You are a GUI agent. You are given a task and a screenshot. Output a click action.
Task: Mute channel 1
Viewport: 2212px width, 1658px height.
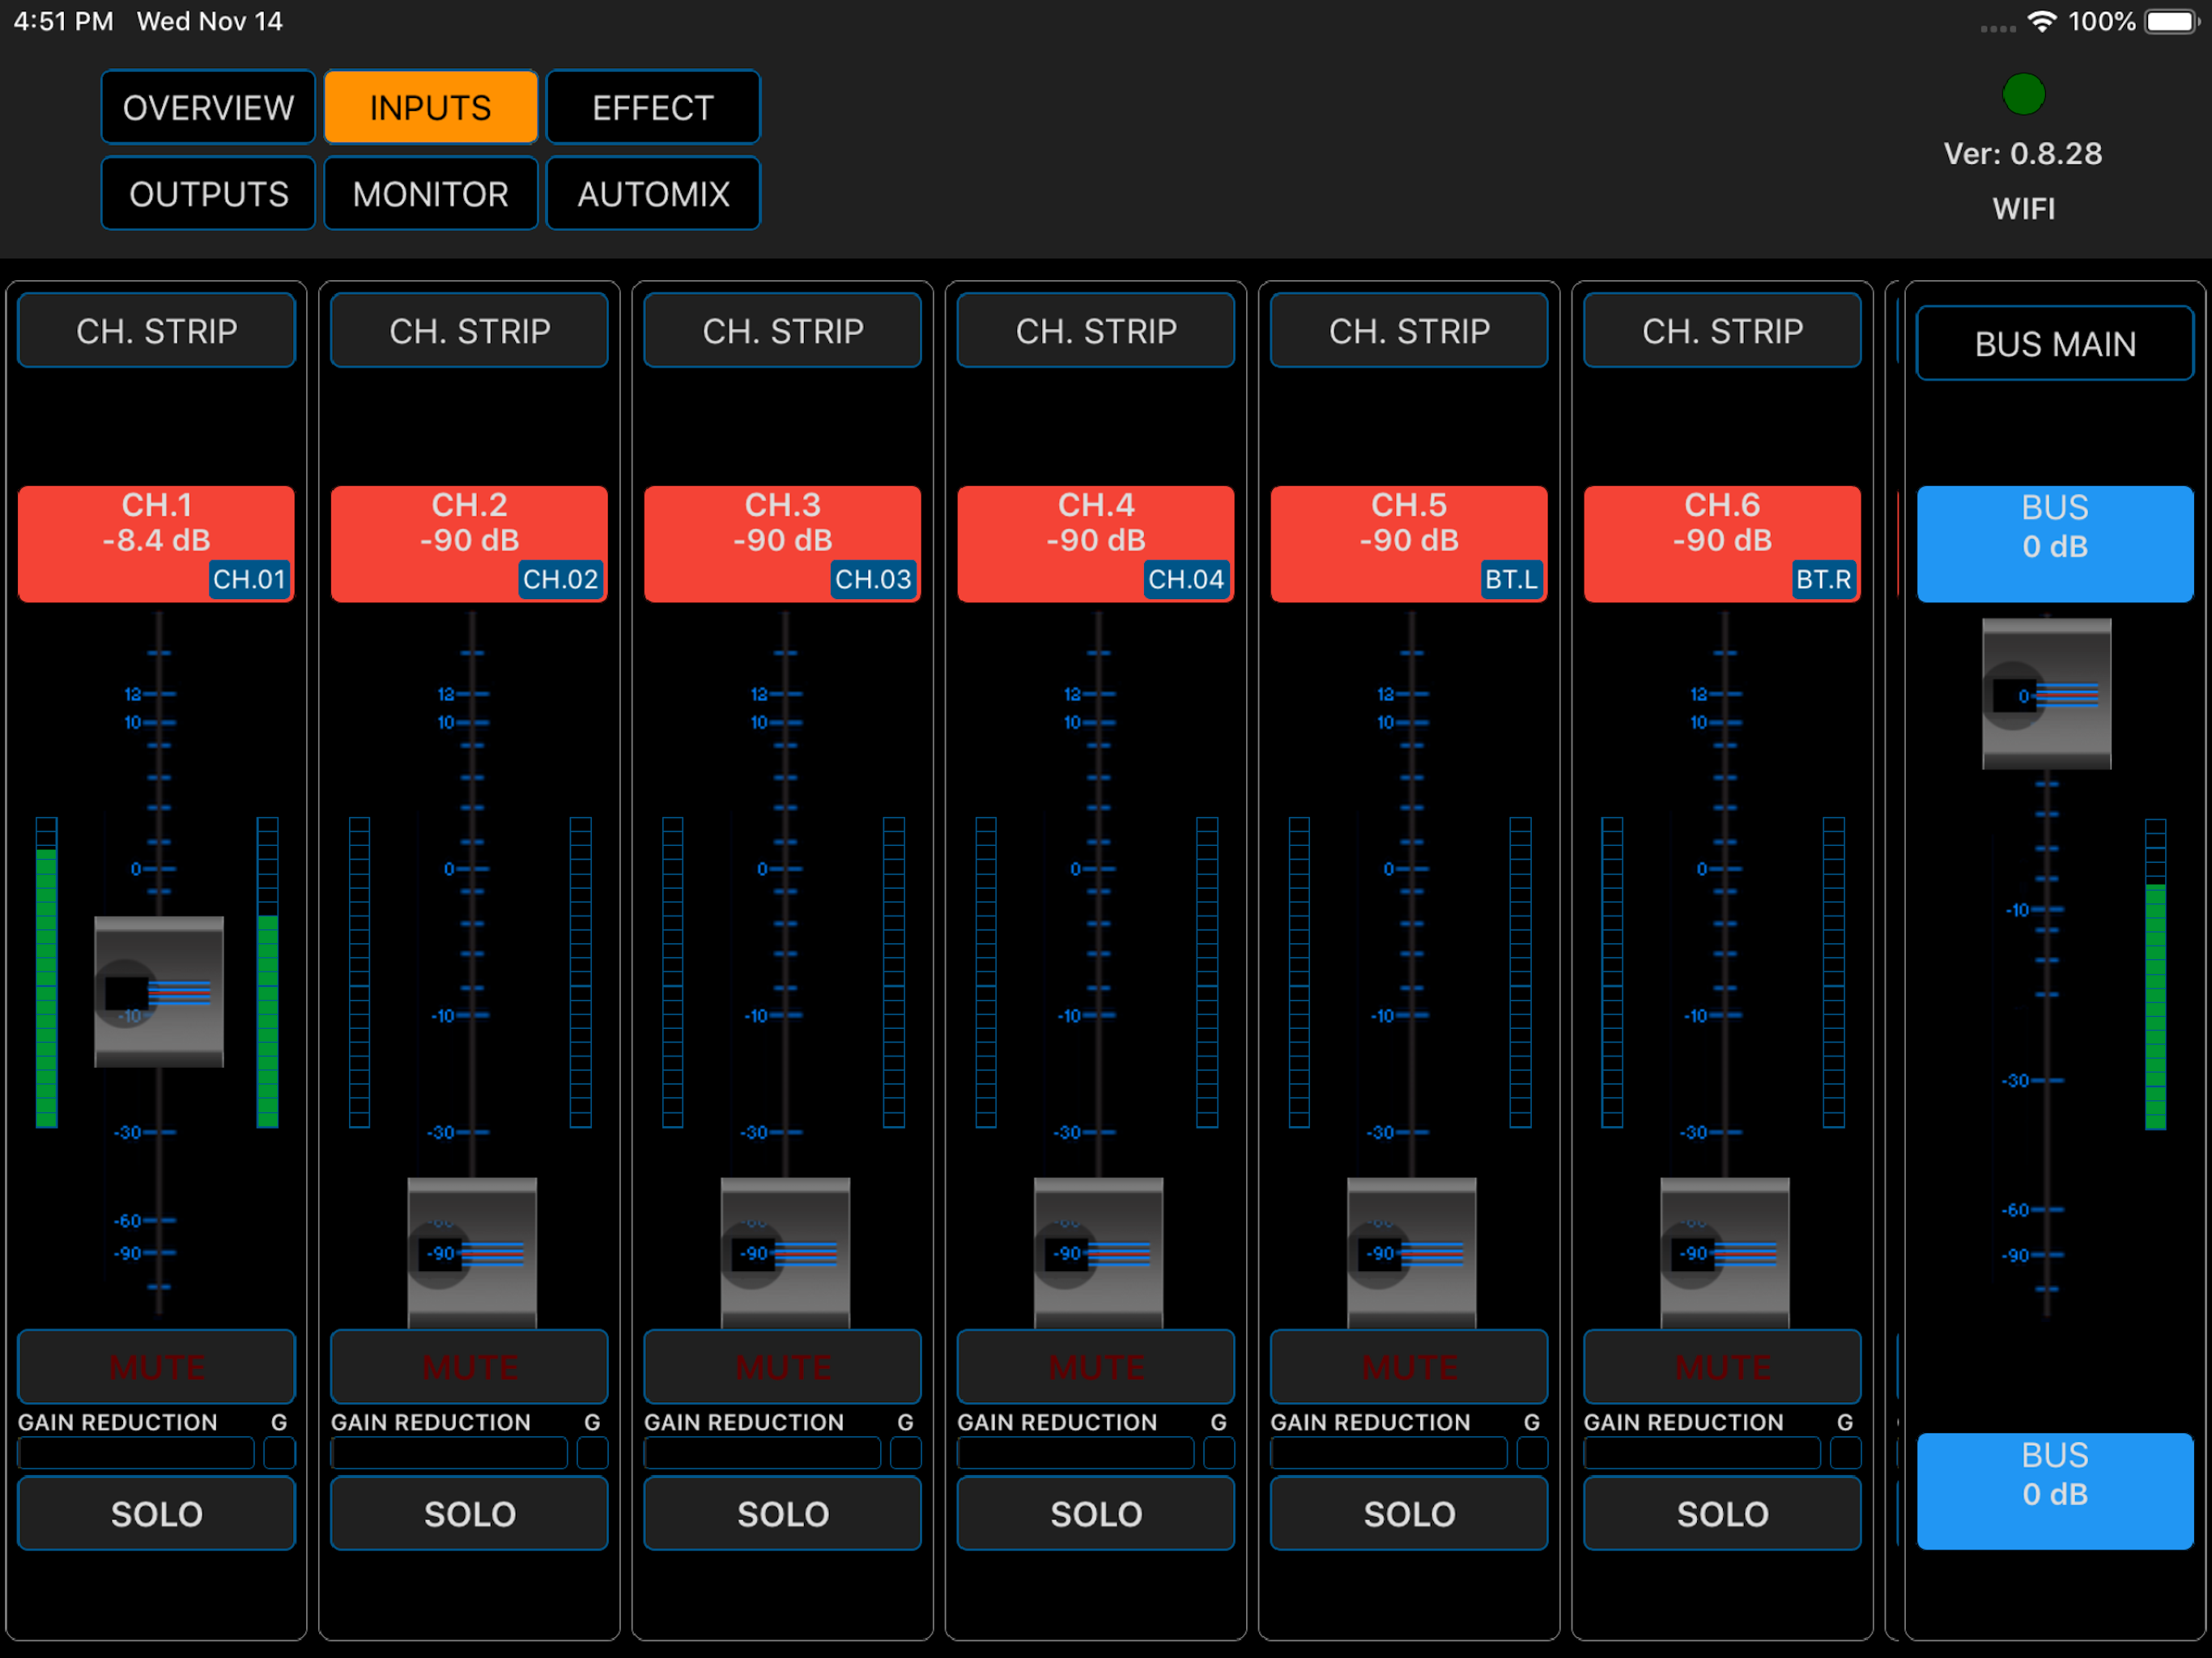click(157, 1366)
